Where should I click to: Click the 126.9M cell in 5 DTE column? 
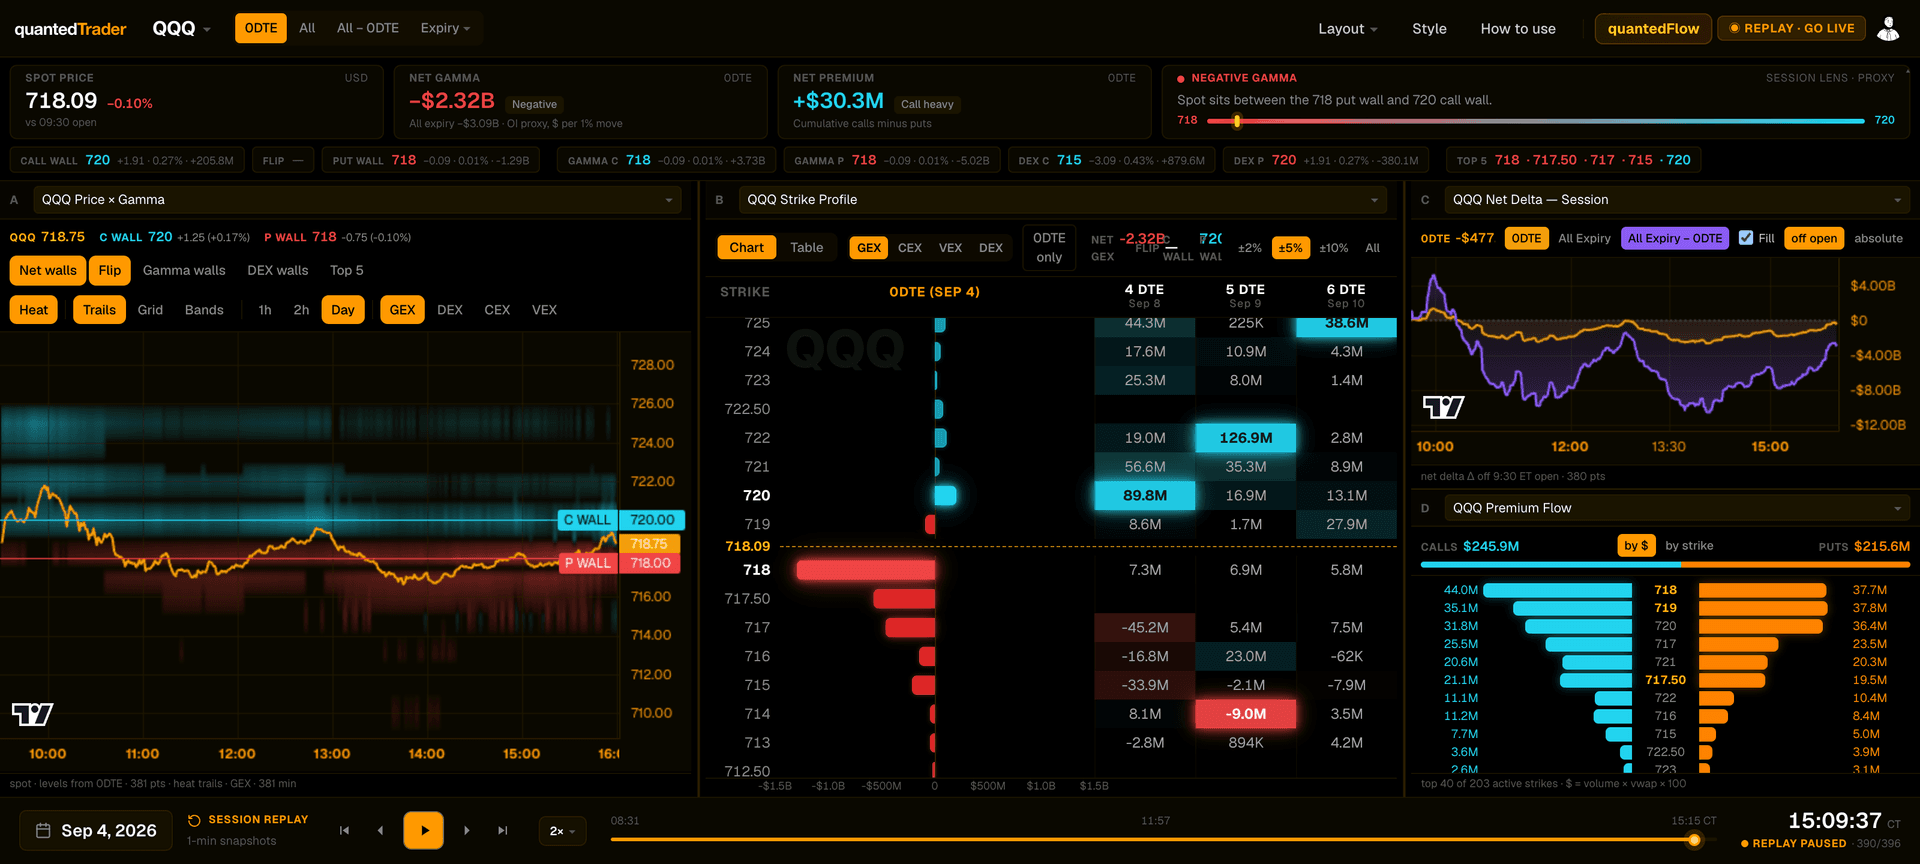pos(1246,438)
